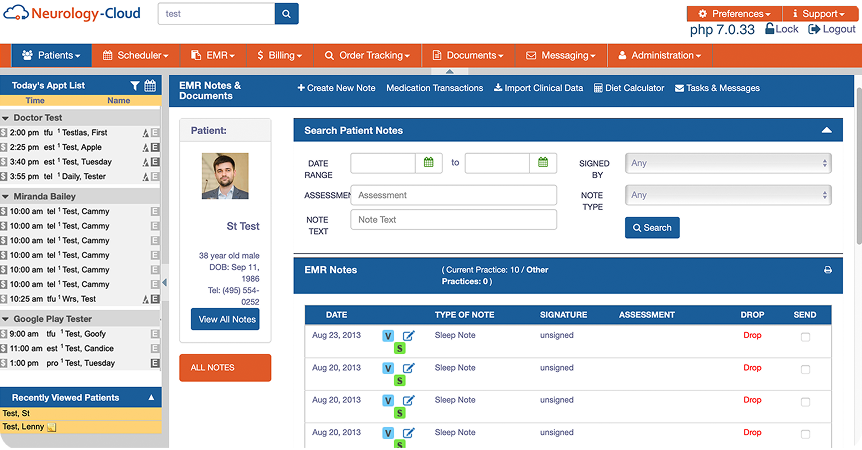Open the calendar grid icon in Today's Appt List
The height and width of the screenshot is (450, 862).
[x=150, y=86]
